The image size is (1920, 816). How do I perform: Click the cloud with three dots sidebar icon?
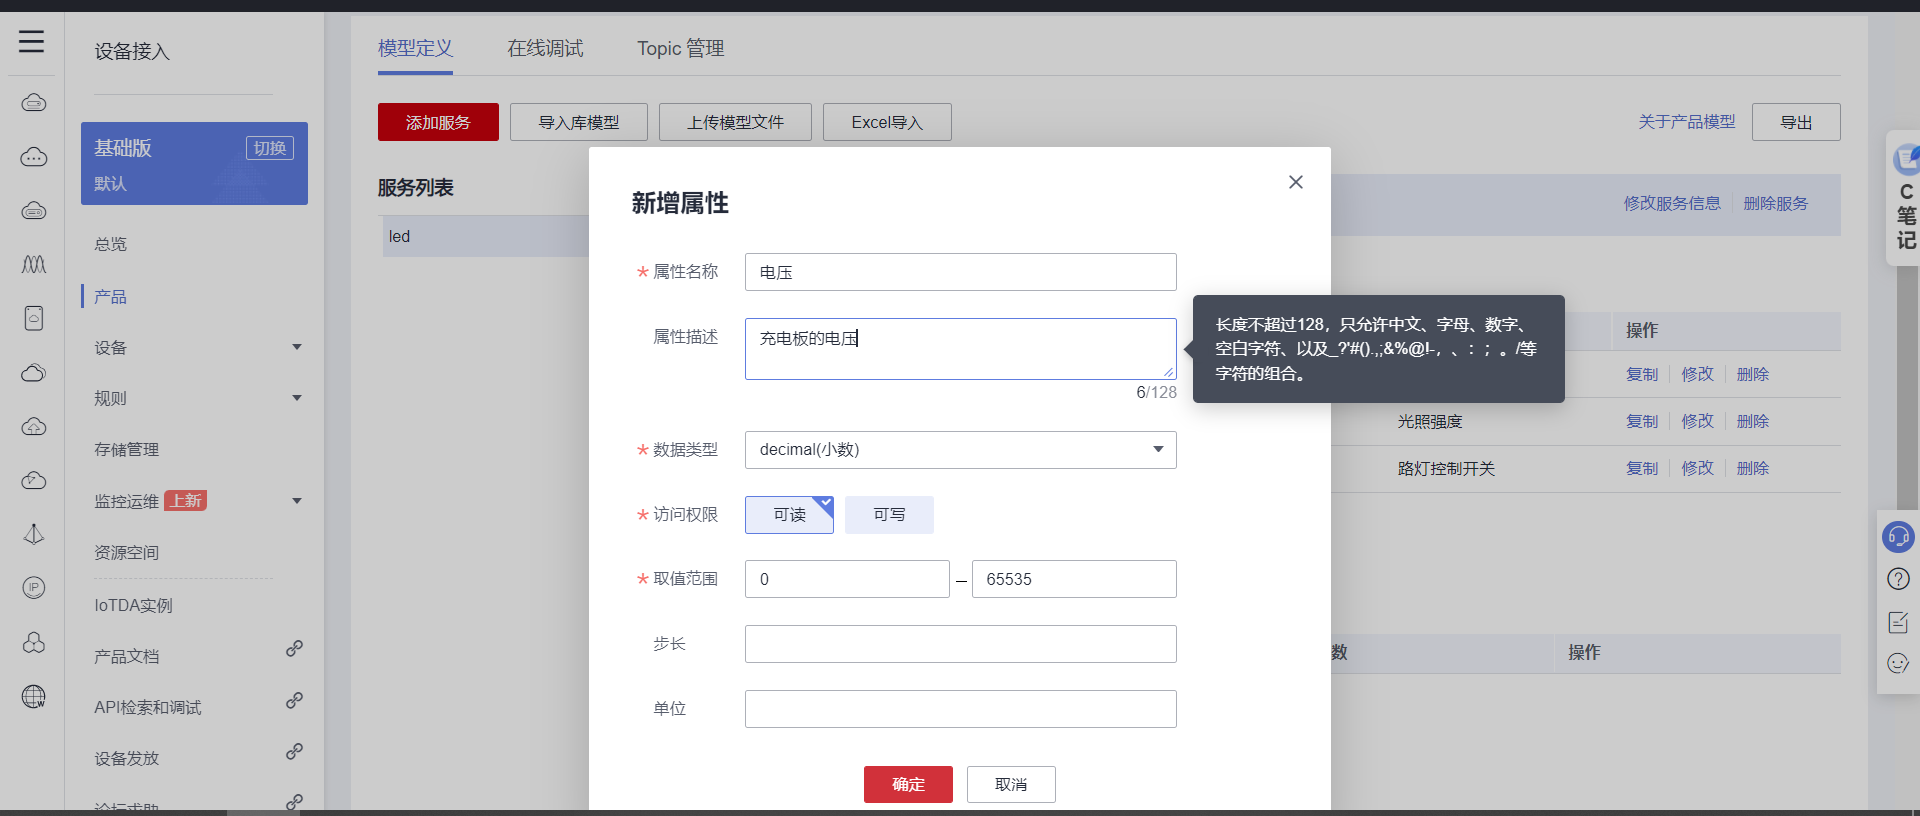click(34, 157)
